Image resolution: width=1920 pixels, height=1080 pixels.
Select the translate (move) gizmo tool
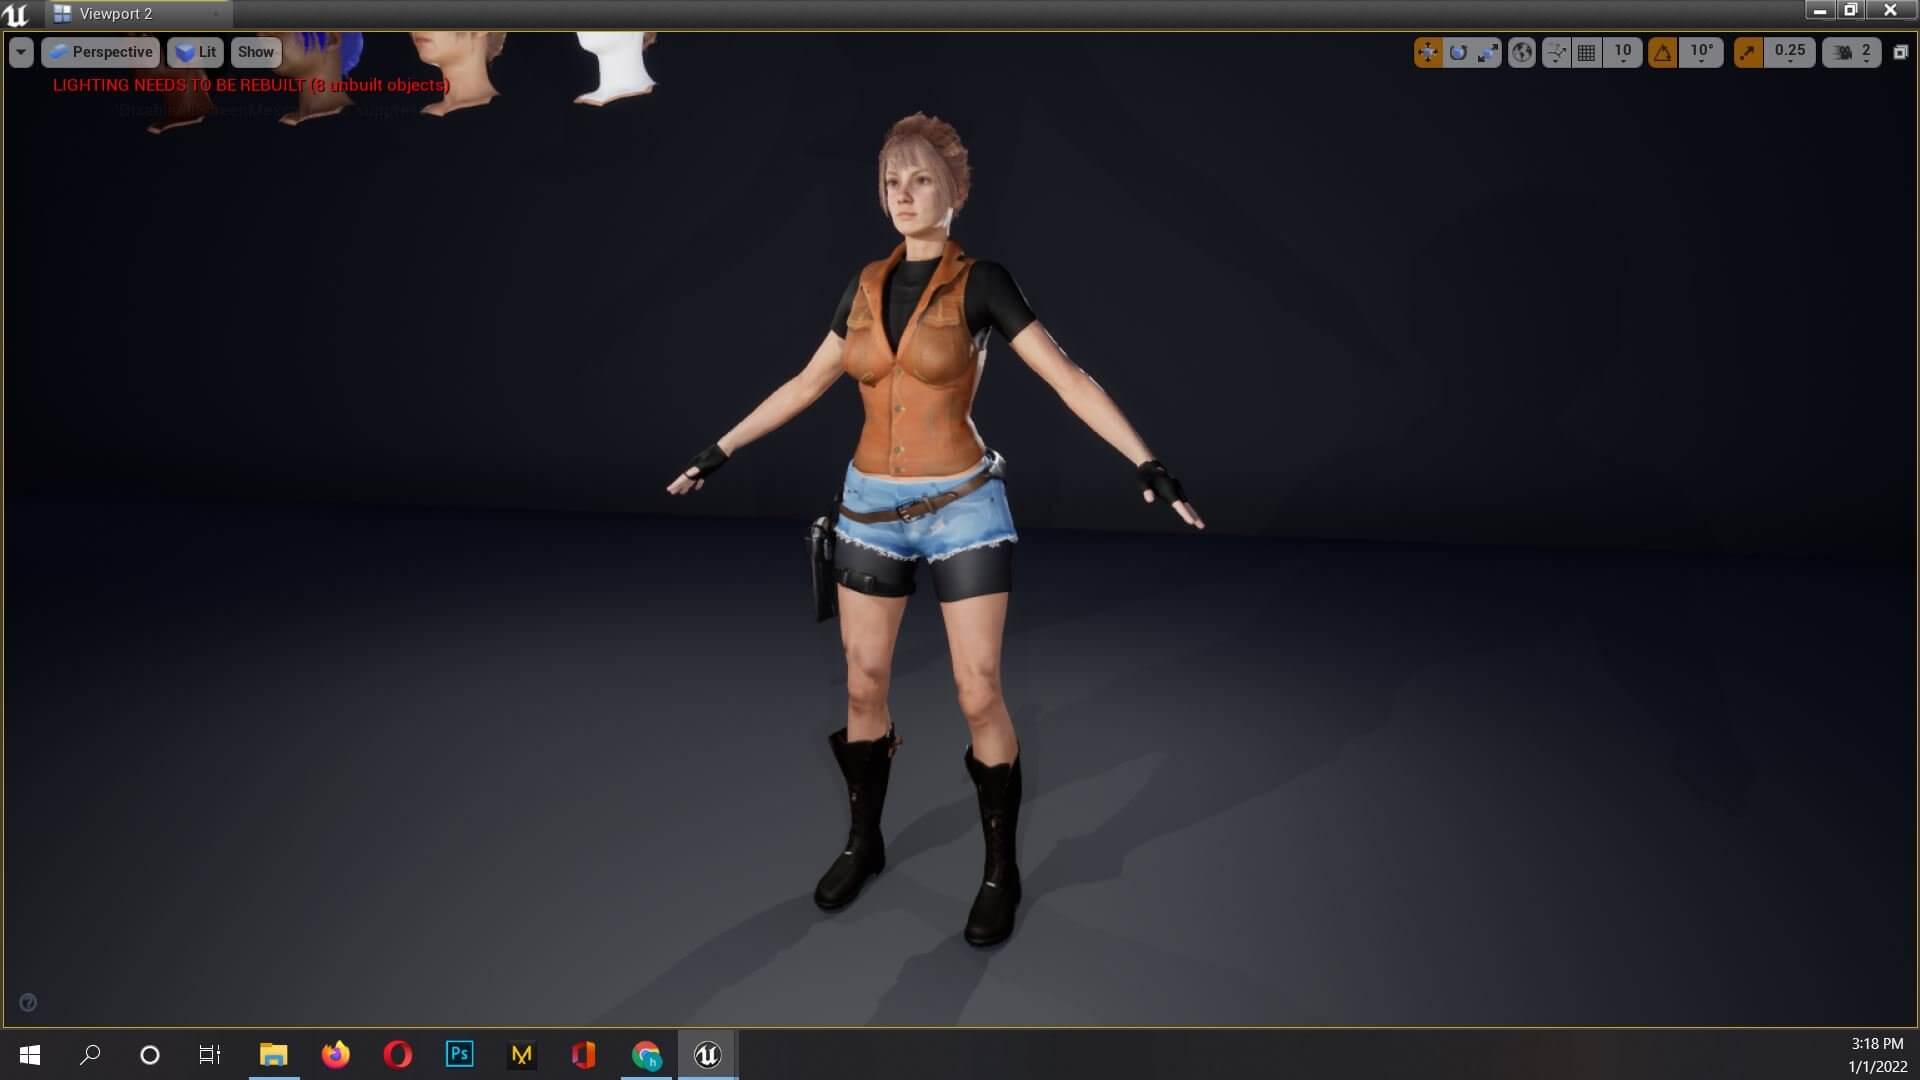[x=1428, y=52]
